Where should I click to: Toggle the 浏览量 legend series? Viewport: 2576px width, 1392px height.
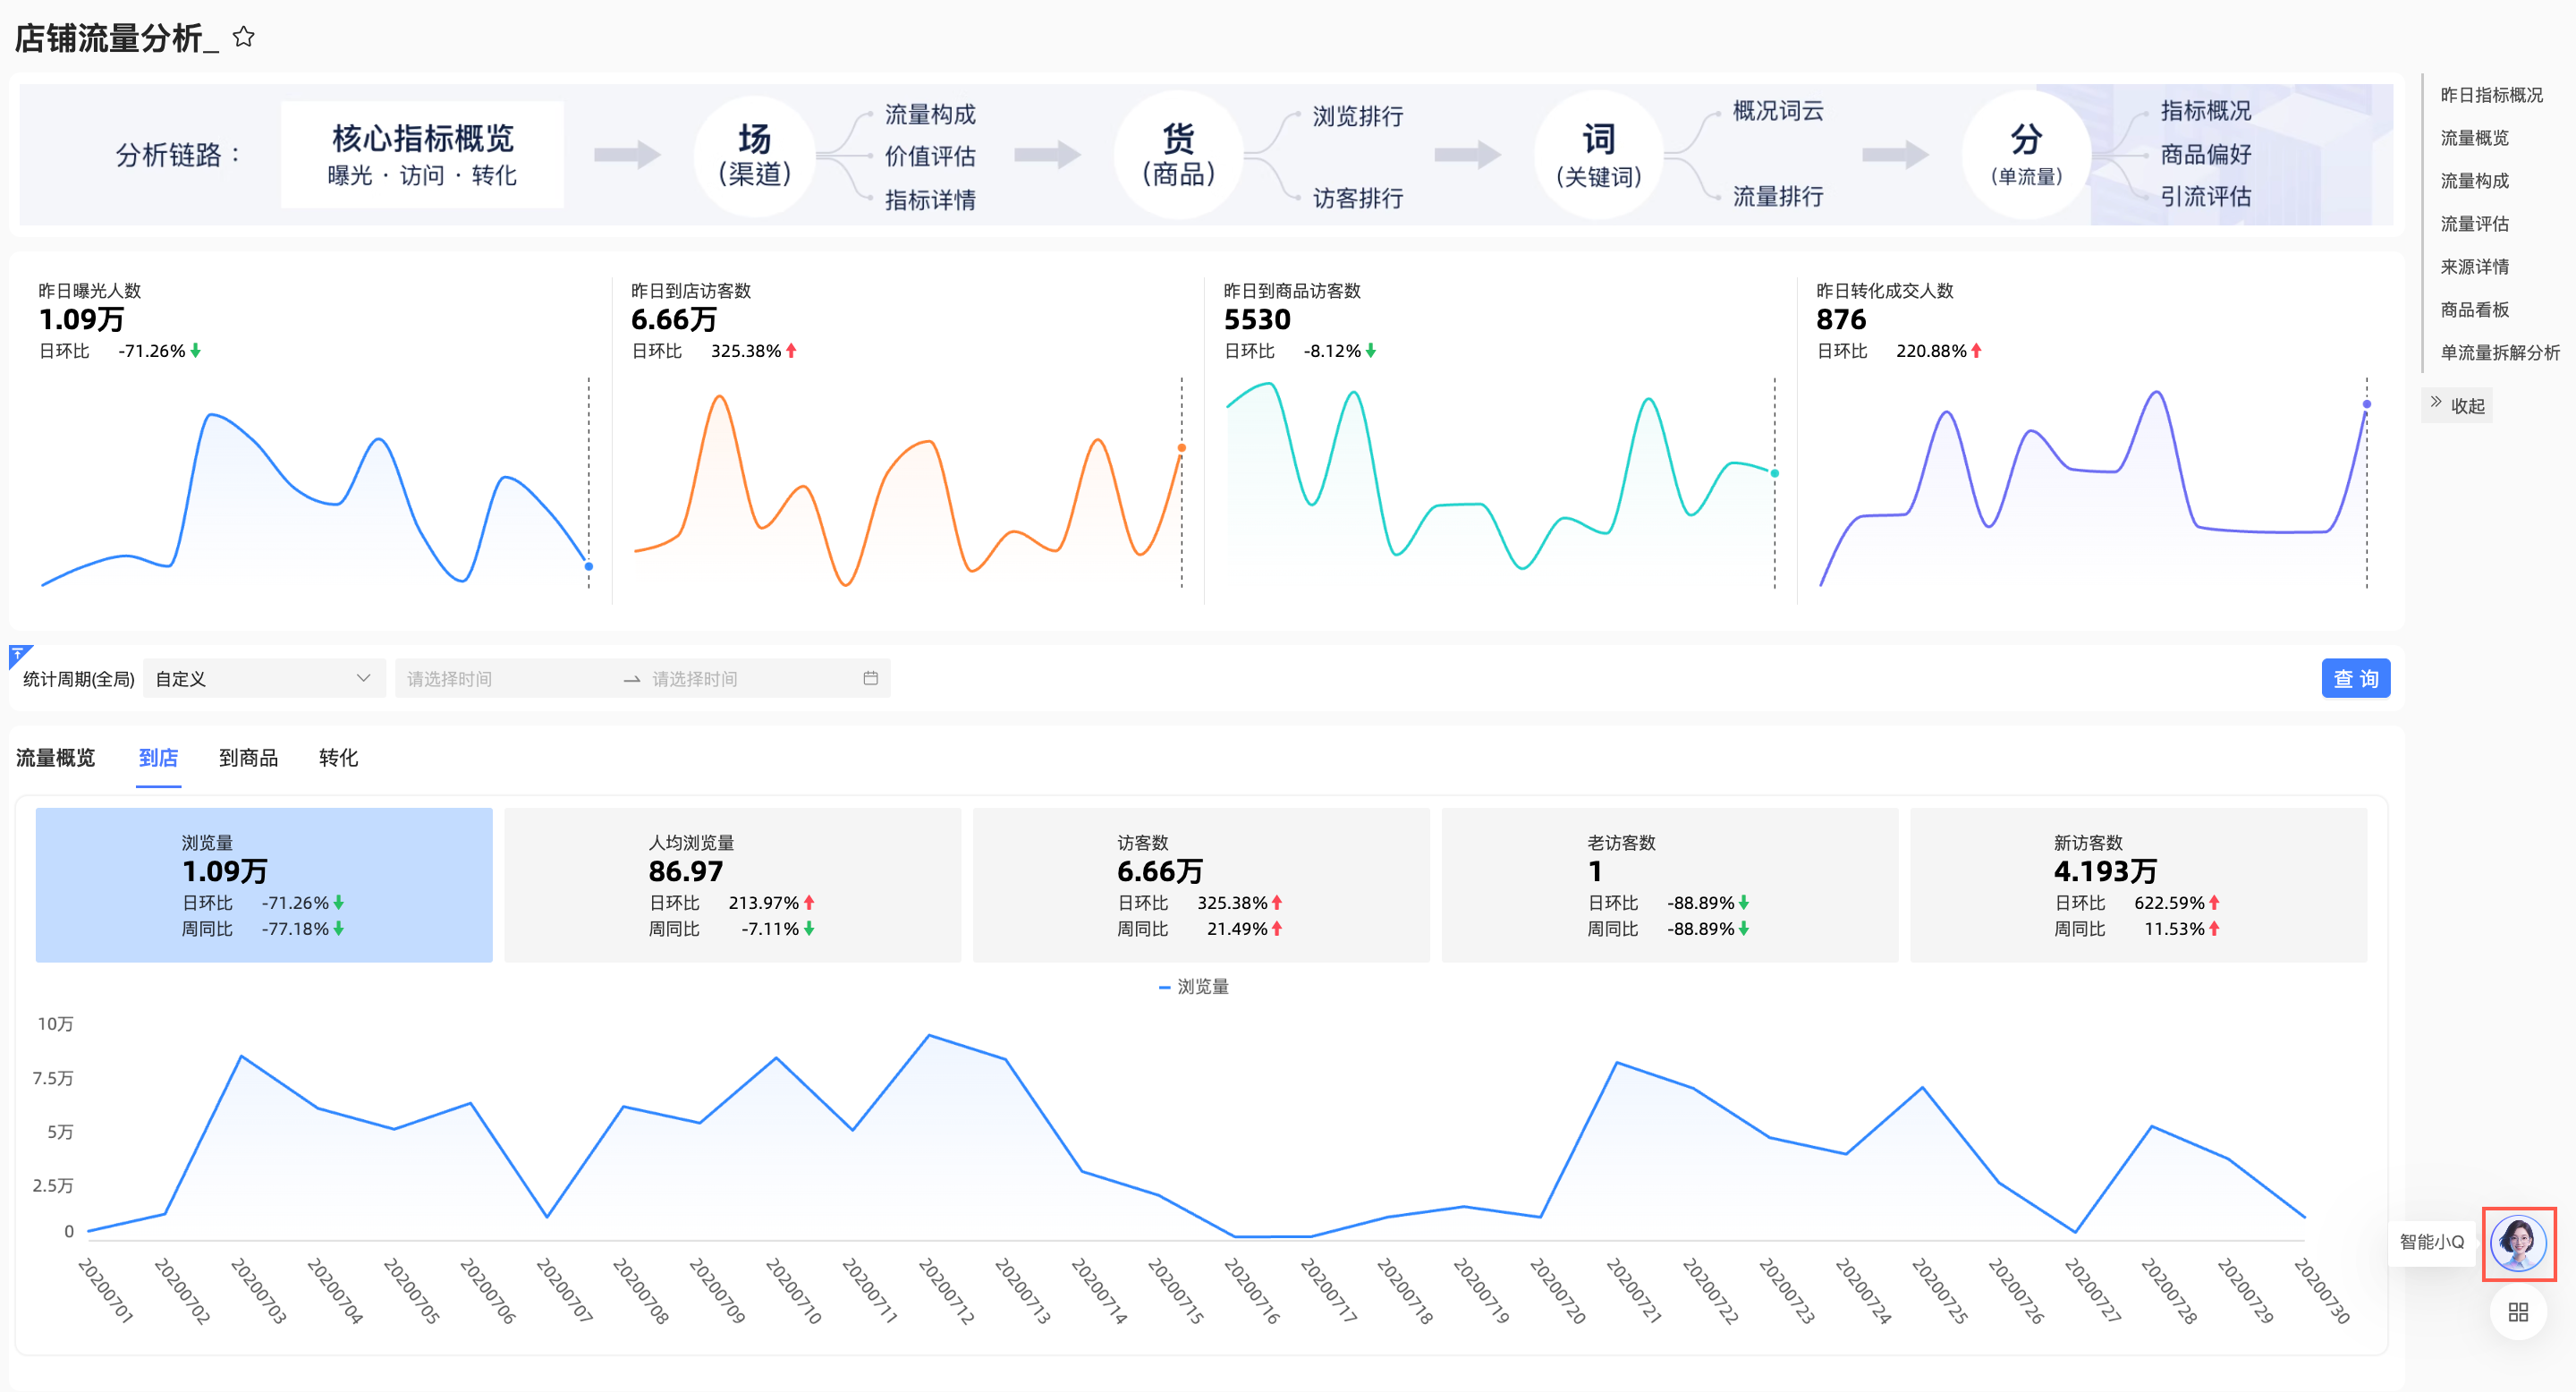coord(1194,986)
